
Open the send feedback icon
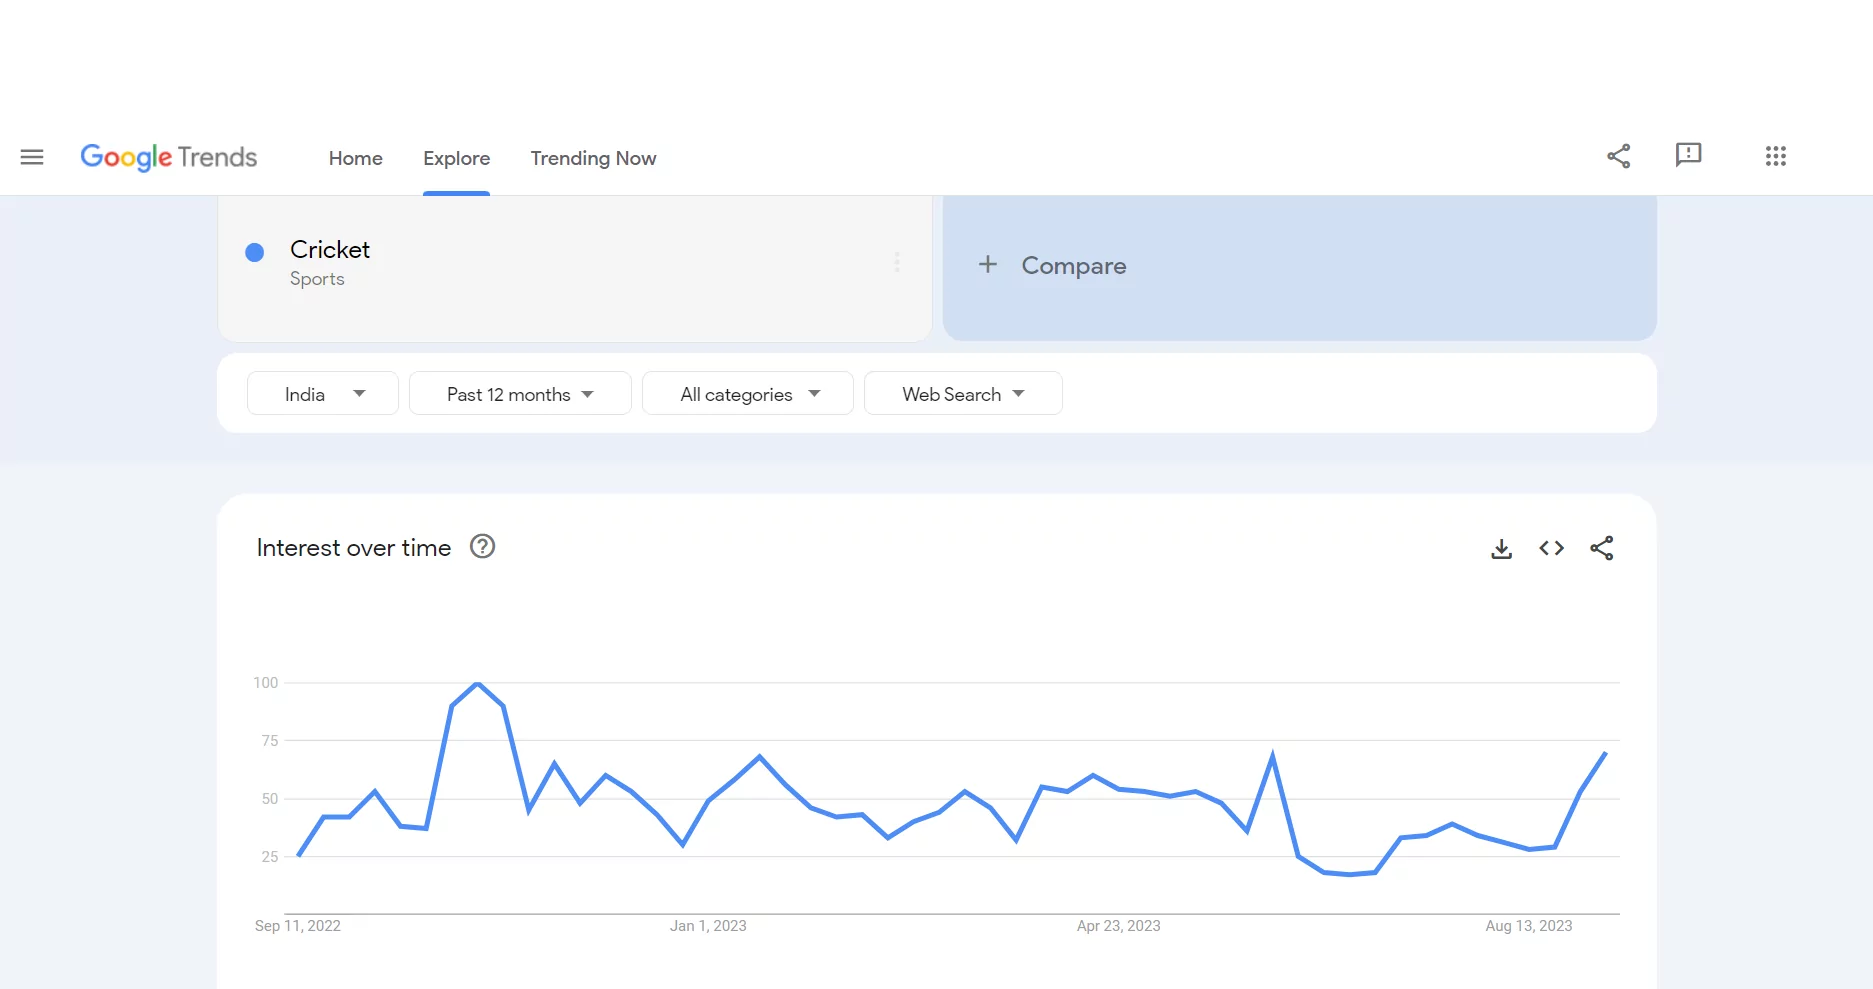pyautogui.click(x=1689, y=156)
